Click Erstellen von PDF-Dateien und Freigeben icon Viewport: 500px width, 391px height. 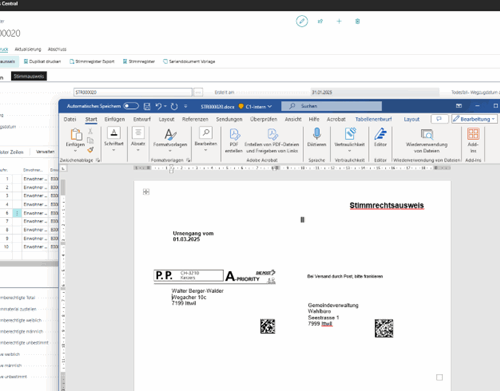pos(272,134)
